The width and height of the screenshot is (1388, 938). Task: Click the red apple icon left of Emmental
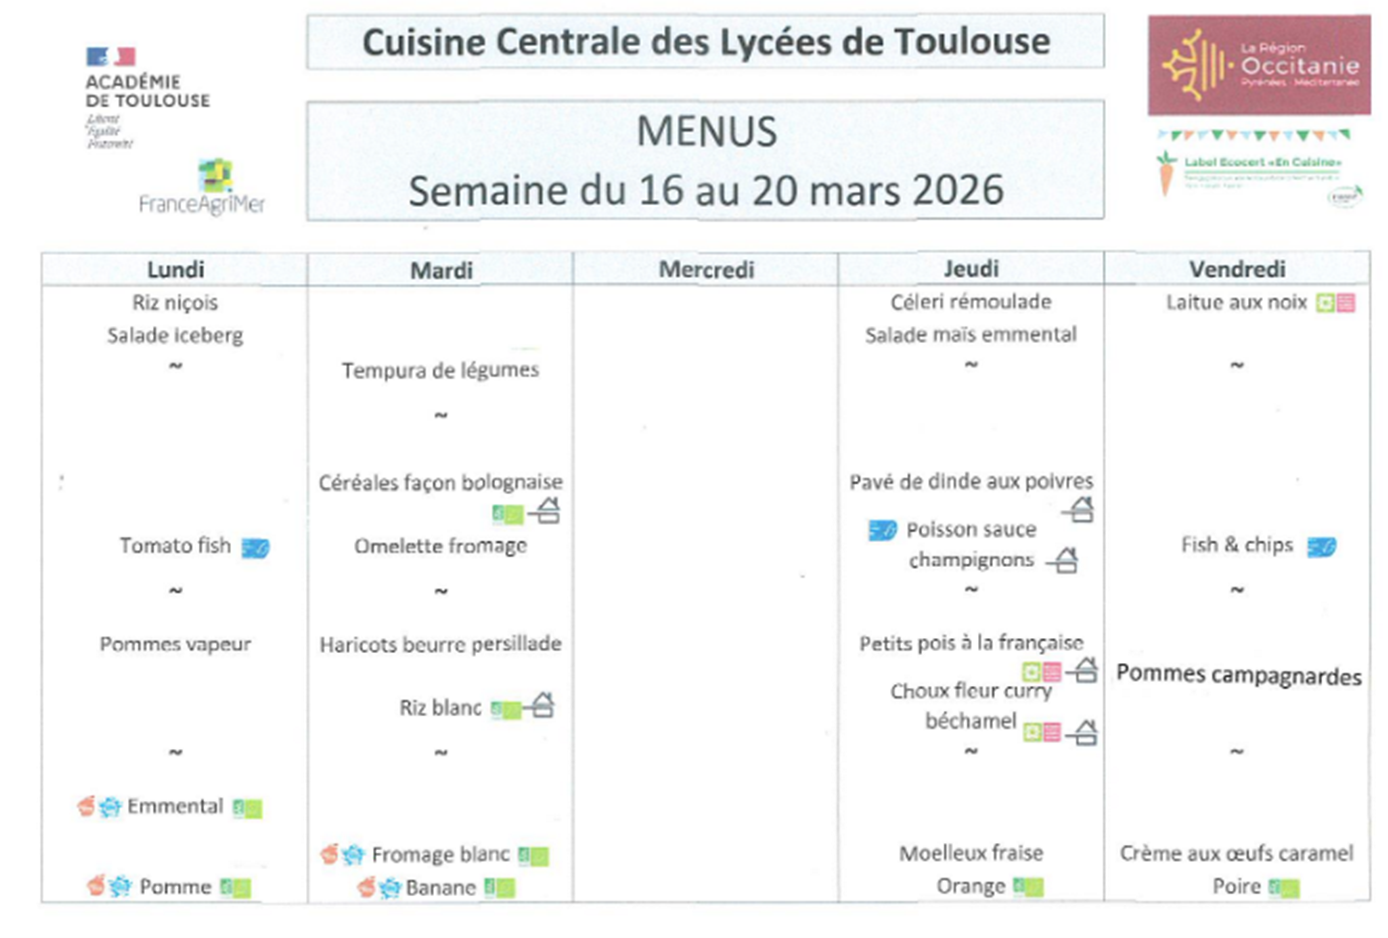tap(87, 806)
